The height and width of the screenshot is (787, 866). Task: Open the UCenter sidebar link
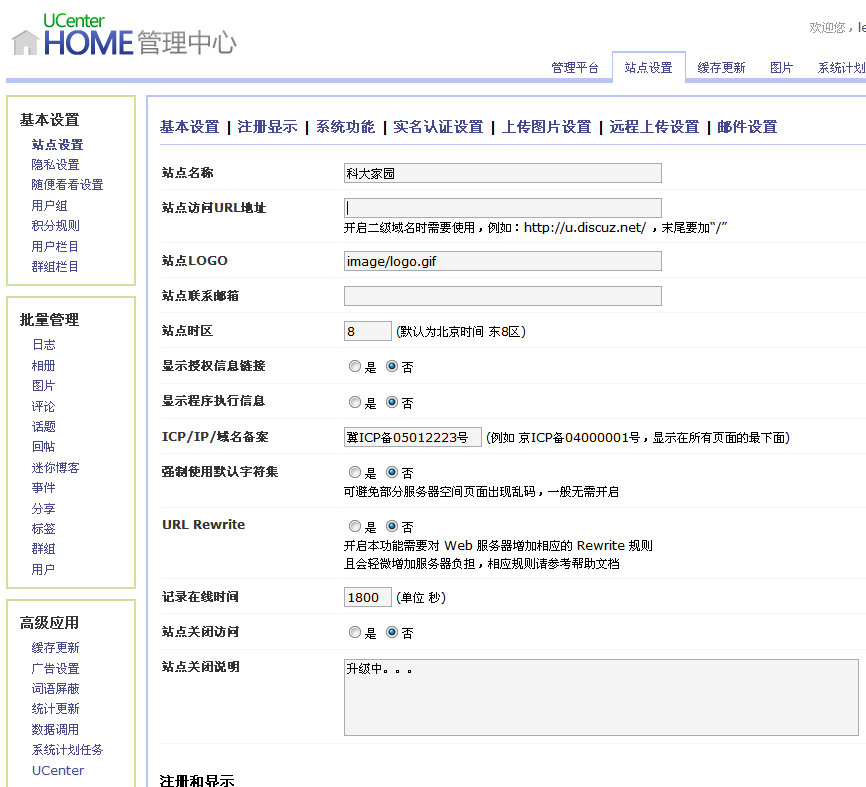58,770
